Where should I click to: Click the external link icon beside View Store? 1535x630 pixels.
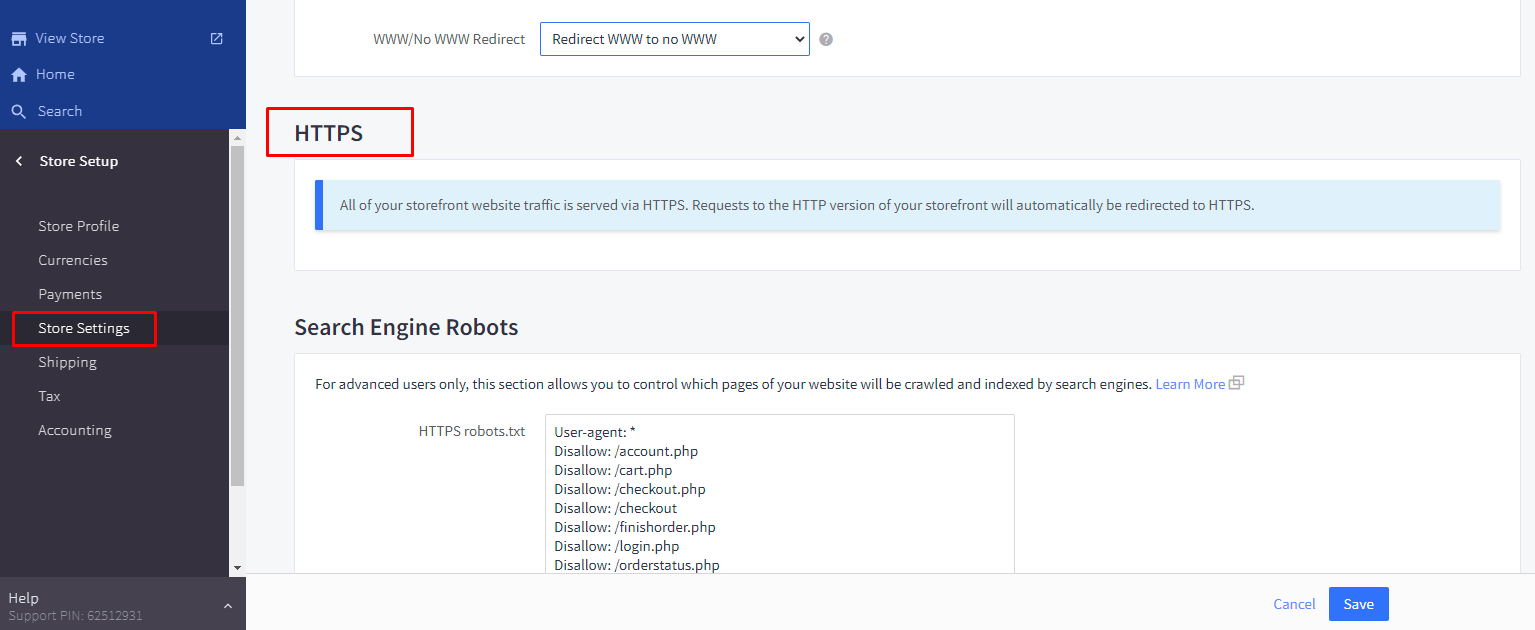coord(217,39)
